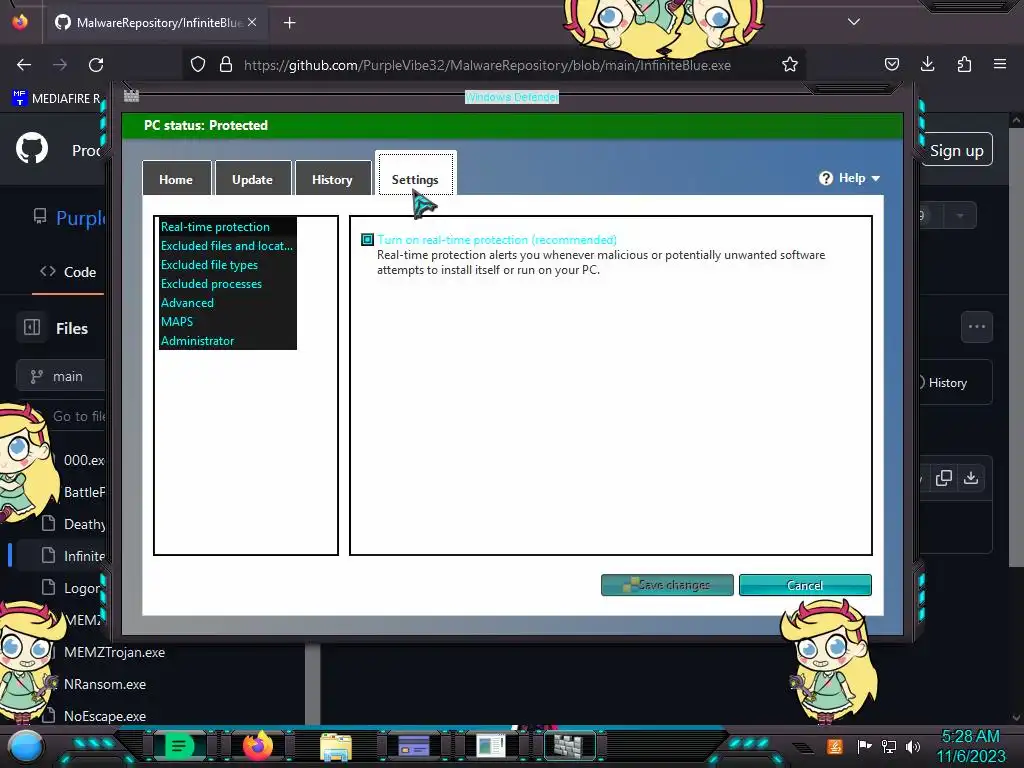Viewport: 1024px width, 768px height.
Task: Close the MalwareRepository browser tab
Action: (252, 22)
